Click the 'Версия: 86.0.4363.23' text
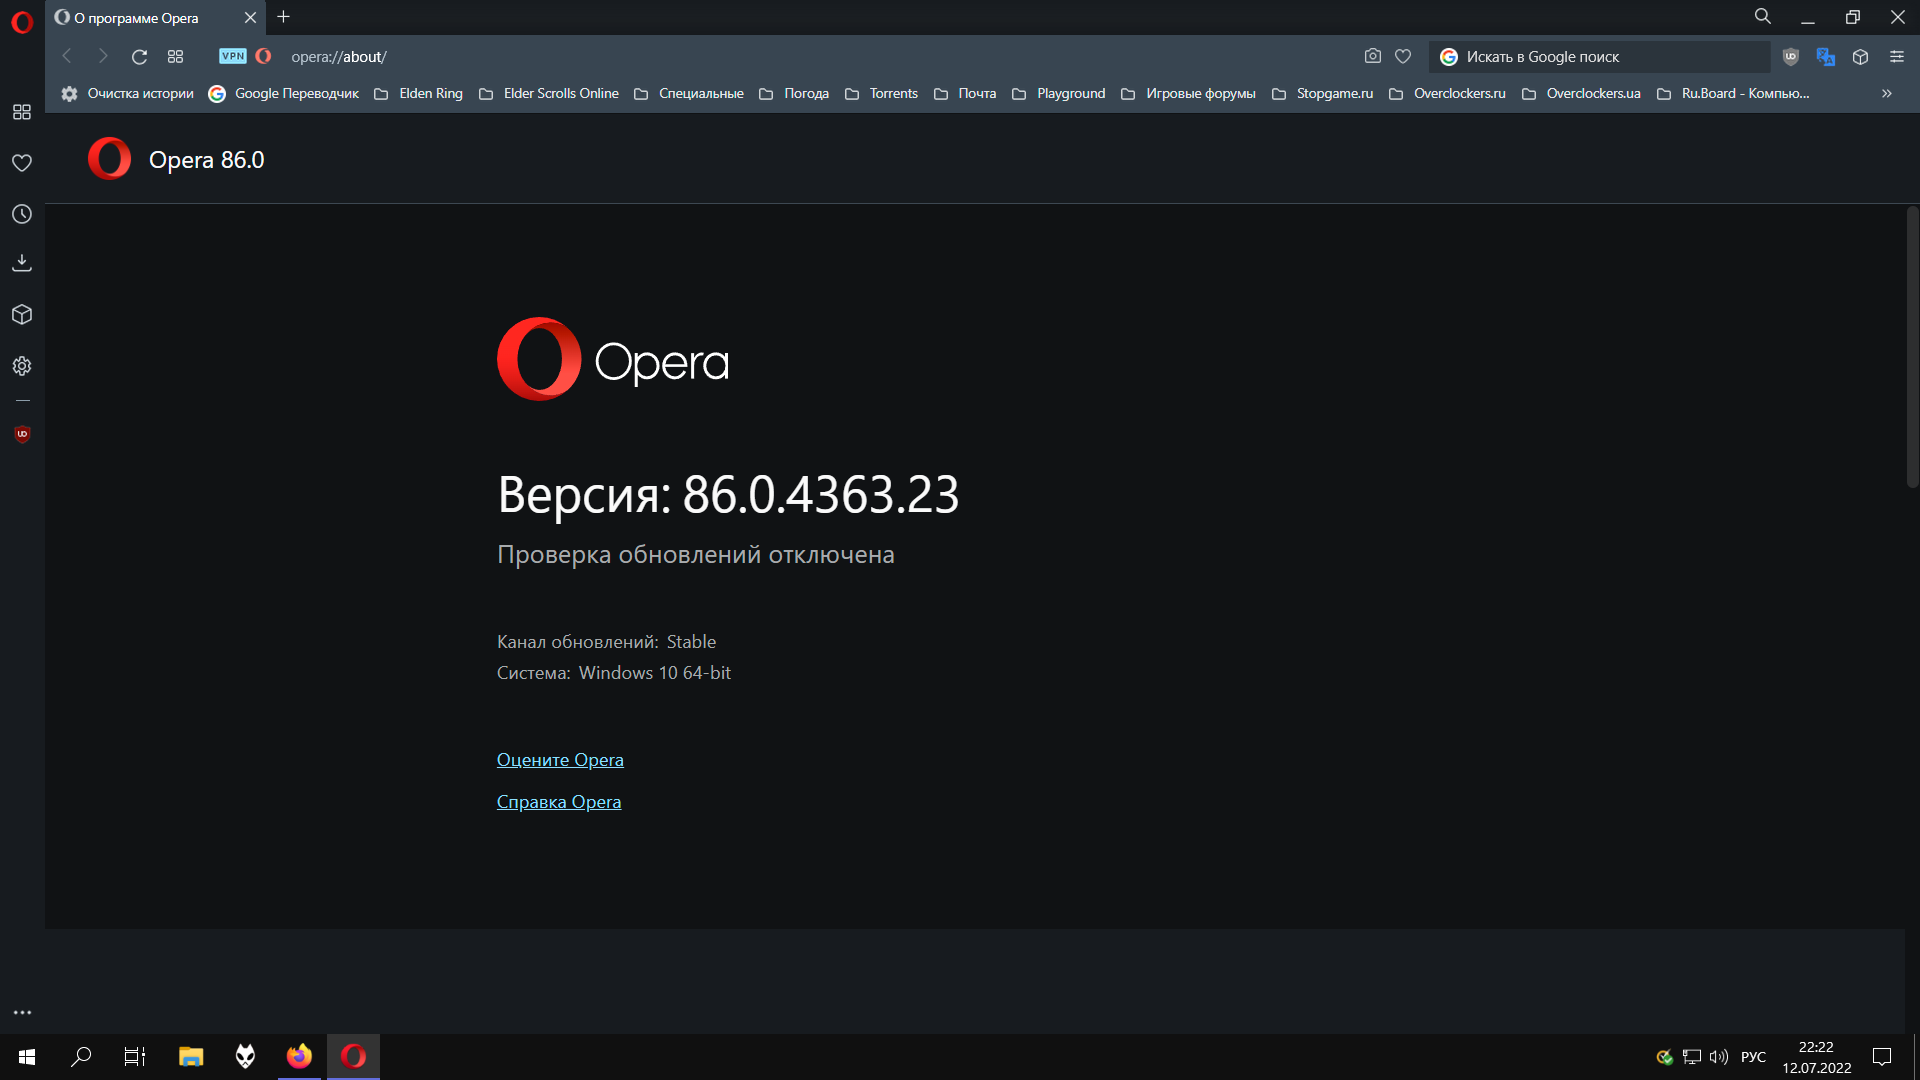 tap(728, 494)
